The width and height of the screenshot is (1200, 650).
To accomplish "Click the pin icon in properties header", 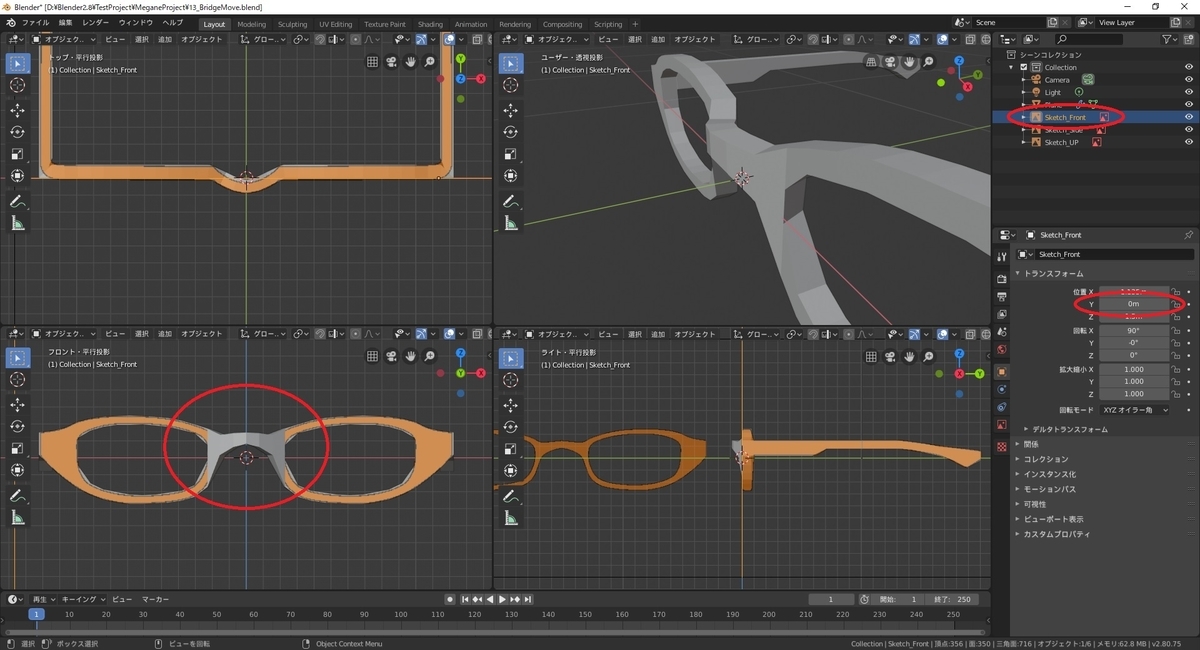I will pos(1188,235).
